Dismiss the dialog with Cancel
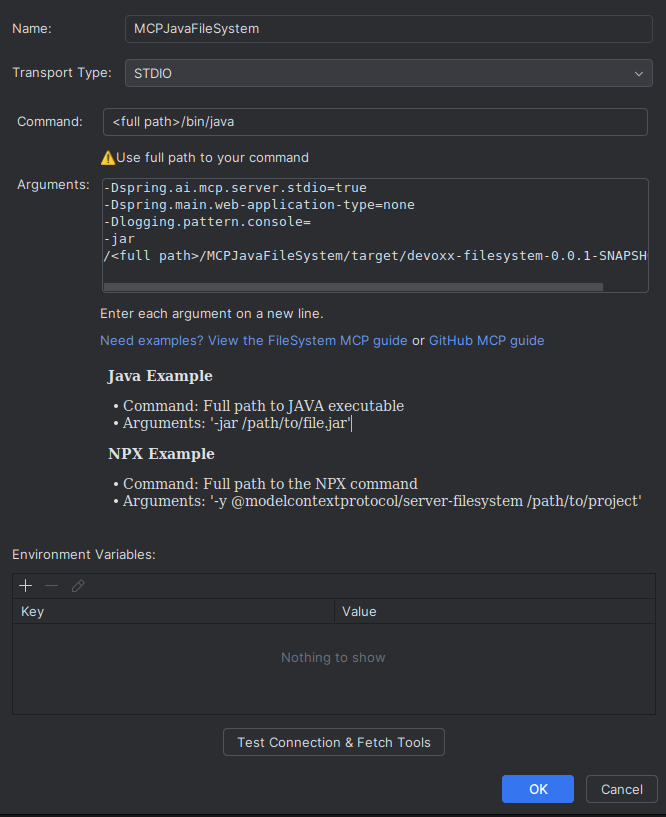The height and width of the screenshot is (817, 666). pyautogui.click(x=621, y=788)
